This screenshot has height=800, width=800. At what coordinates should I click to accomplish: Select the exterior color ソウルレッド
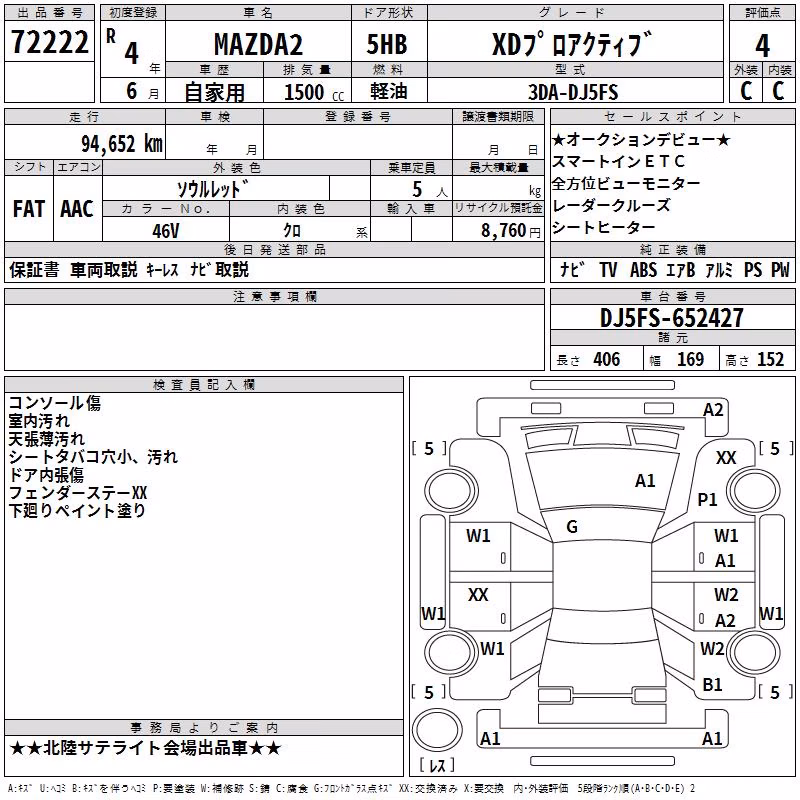(213, 189)
